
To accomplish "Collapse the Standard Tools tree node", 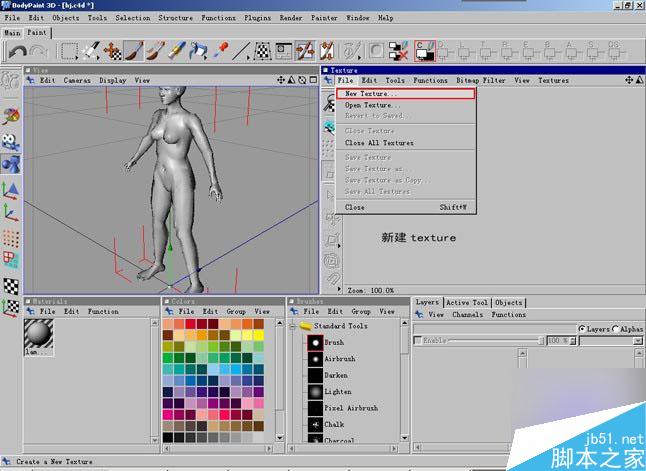I will point(293,326).
